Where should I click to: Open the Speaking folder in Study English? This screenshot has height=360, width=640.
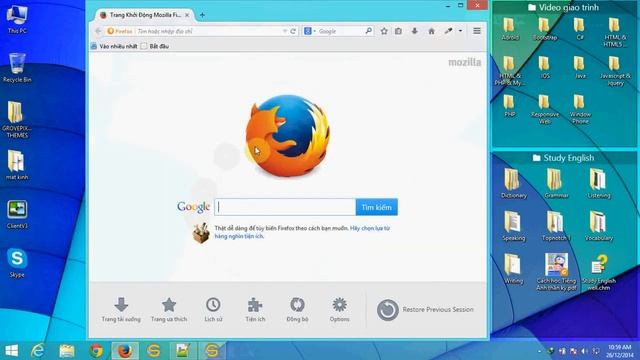pos(513,226)
